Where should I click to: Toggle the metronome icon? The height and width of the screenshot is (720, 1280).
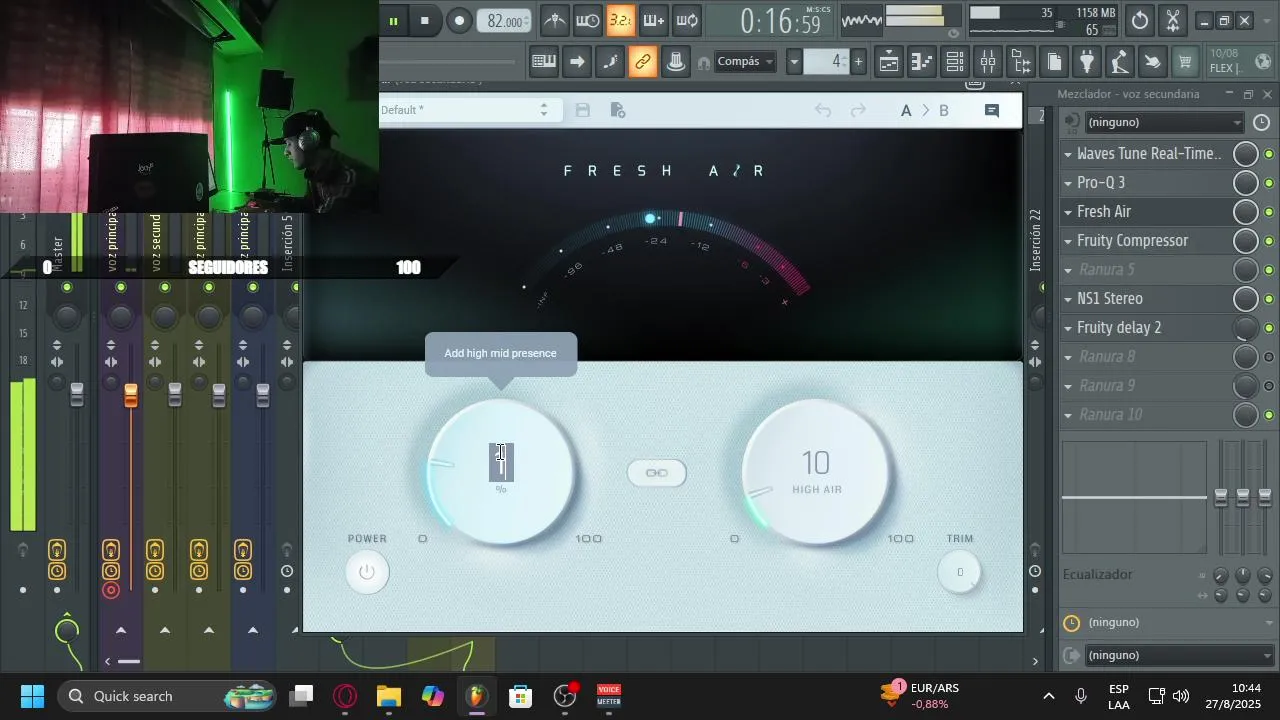[555, 21]
